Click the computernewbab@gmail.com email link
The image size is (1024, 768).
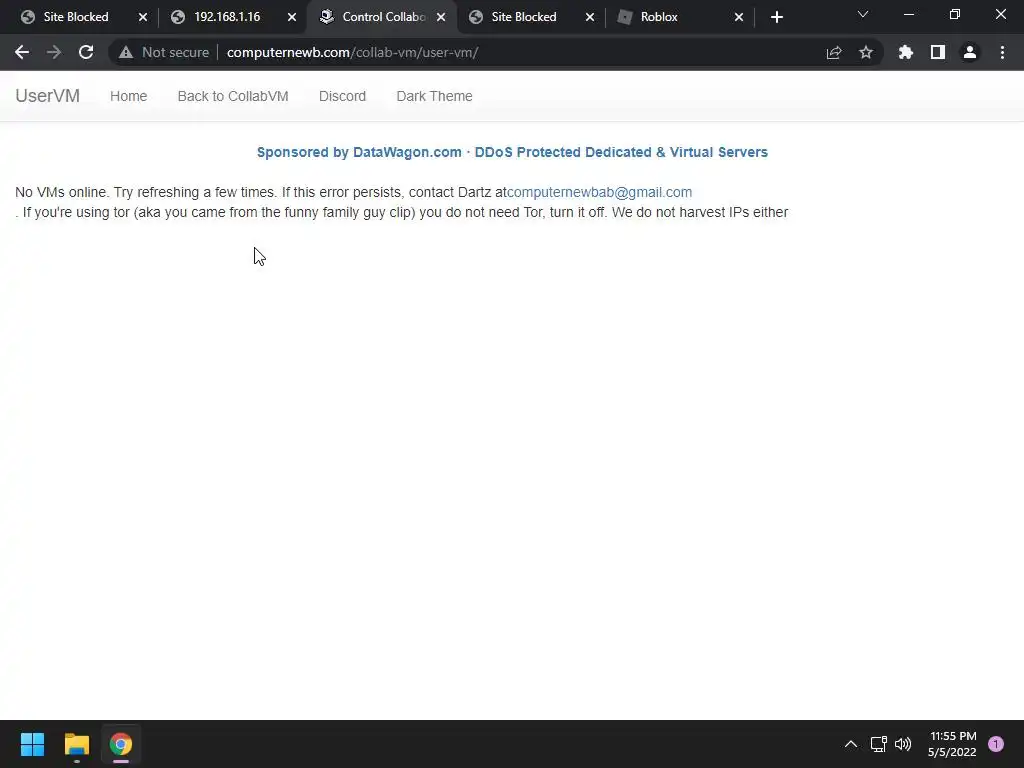600,192
